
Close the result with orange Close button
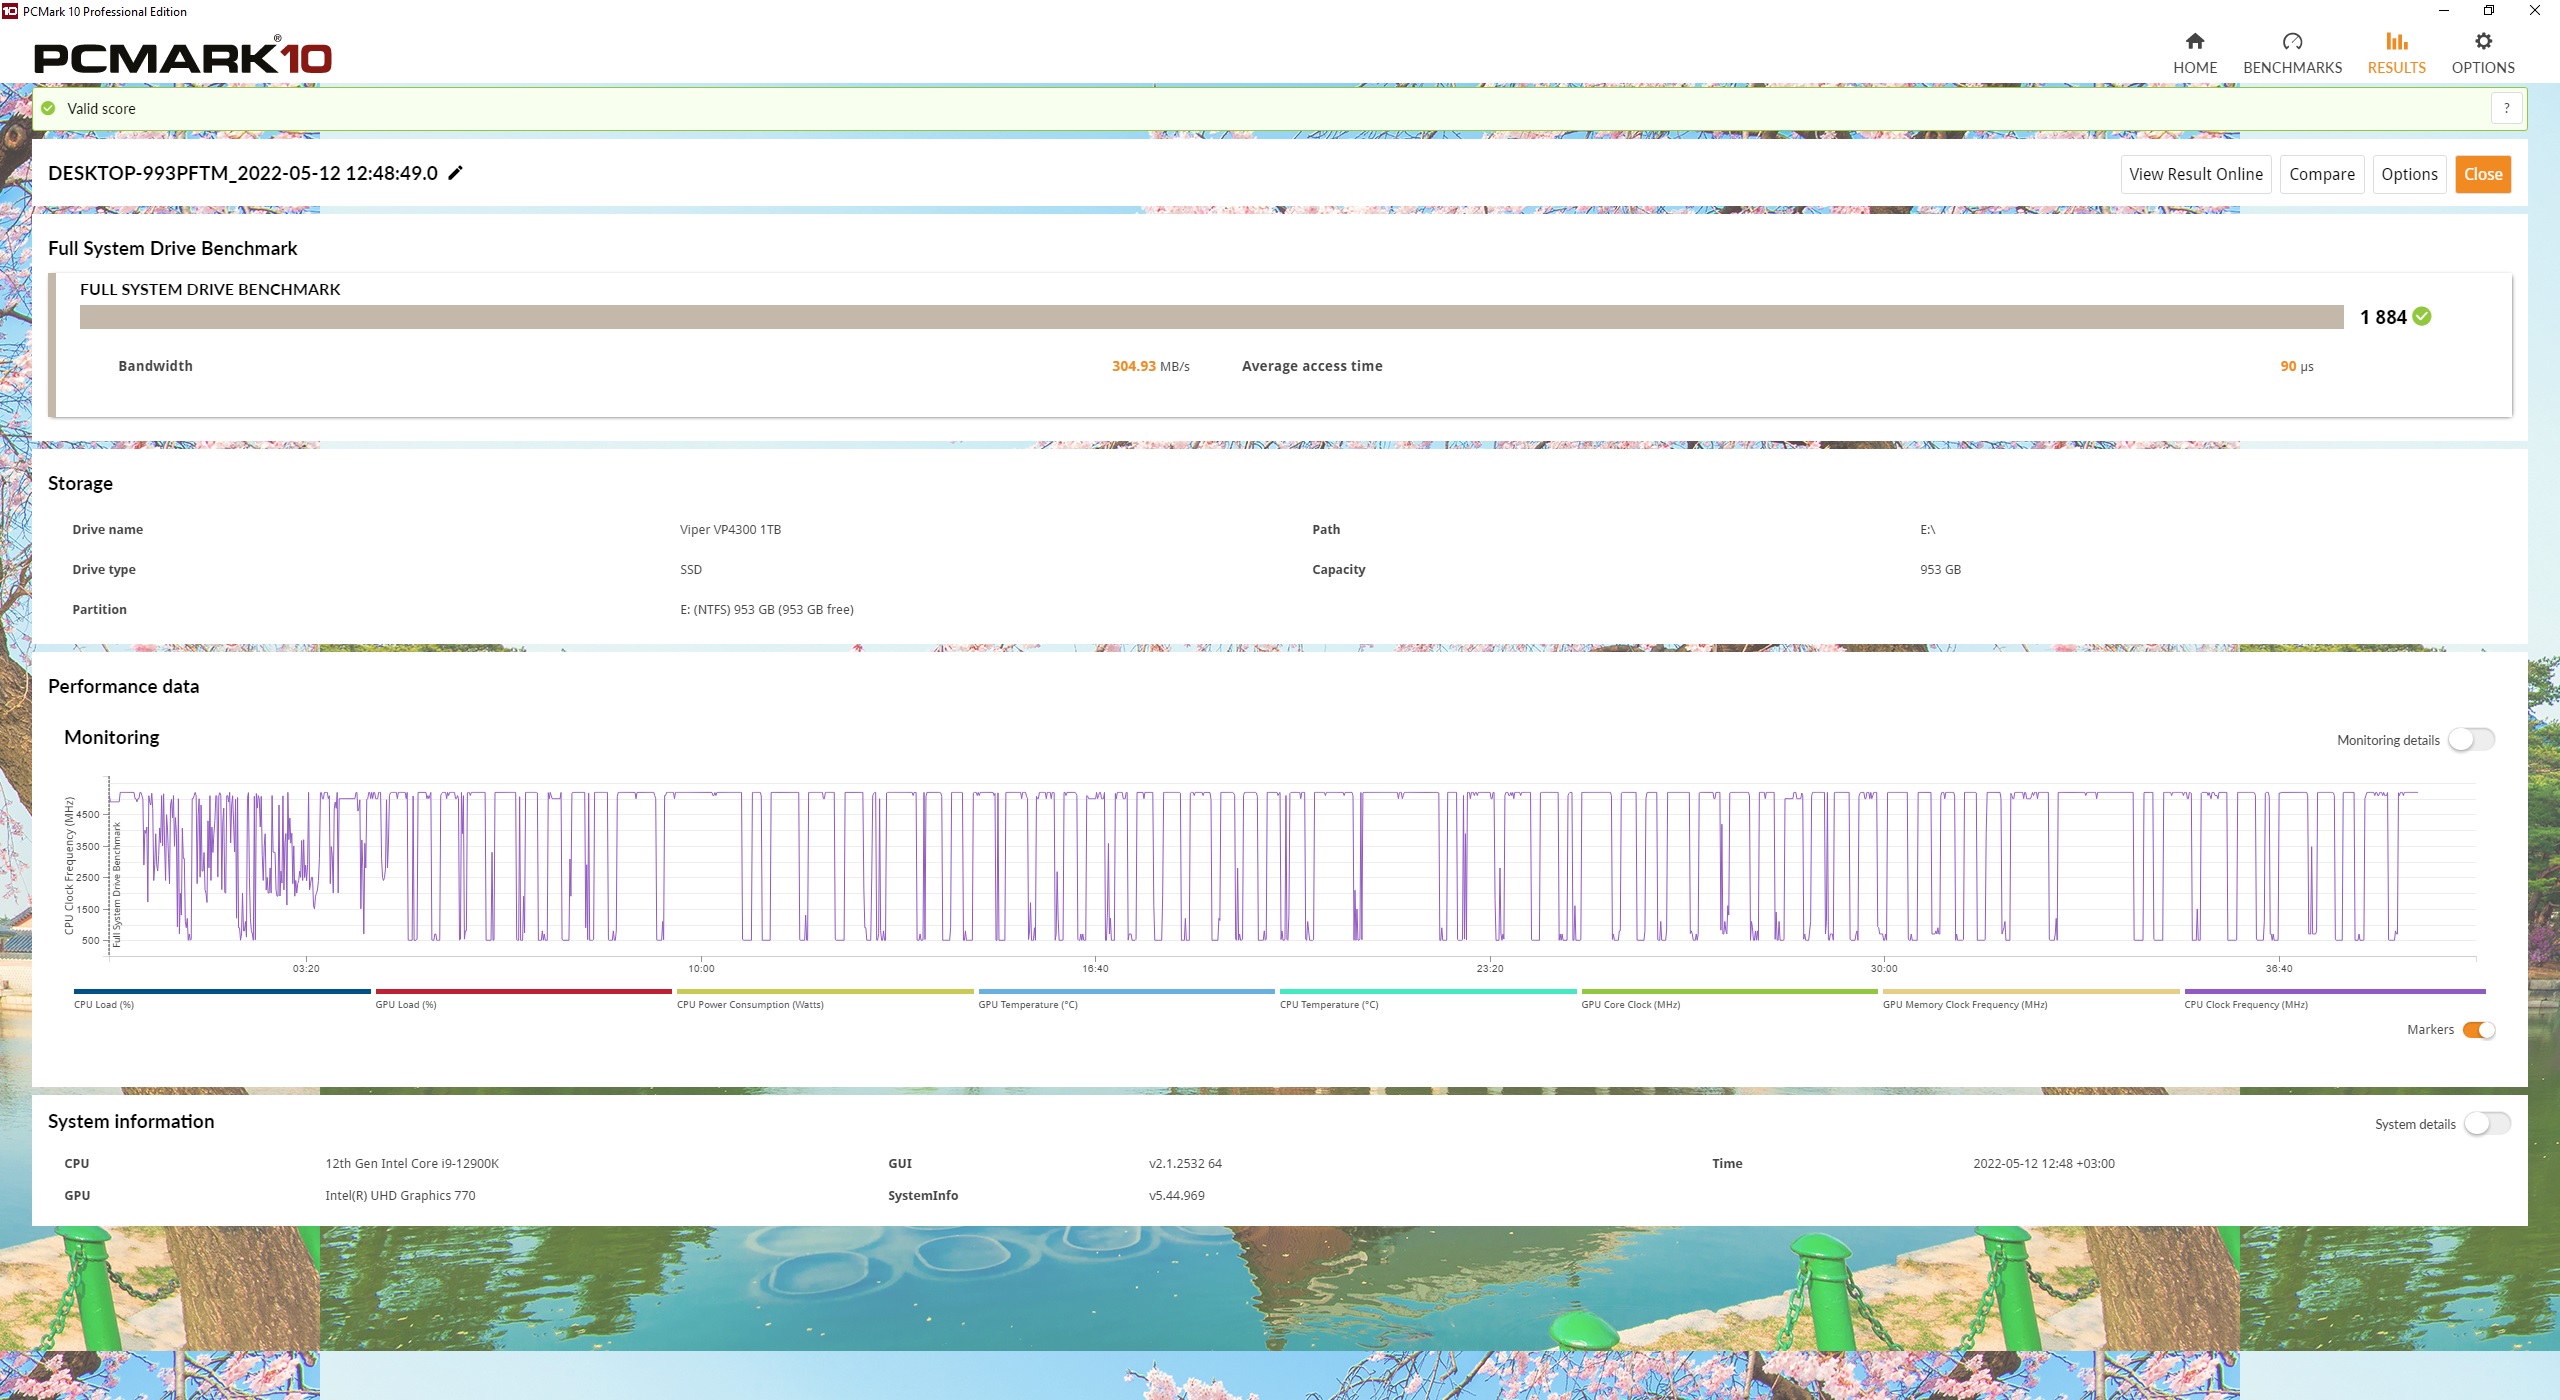click(x=2483, y=174)
